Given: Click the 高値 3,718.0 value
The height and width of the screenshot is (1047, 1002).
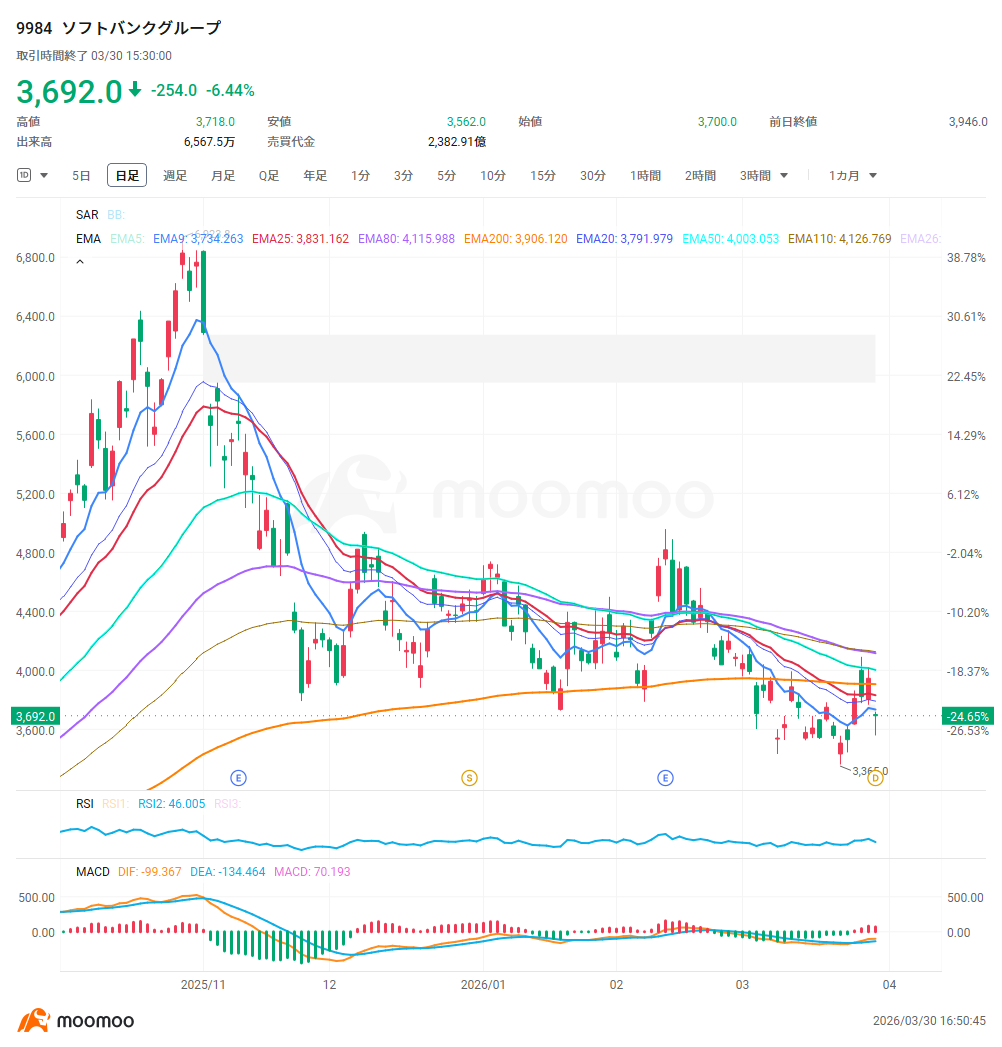Looking at the screenshot, I should tap(215, 122).
